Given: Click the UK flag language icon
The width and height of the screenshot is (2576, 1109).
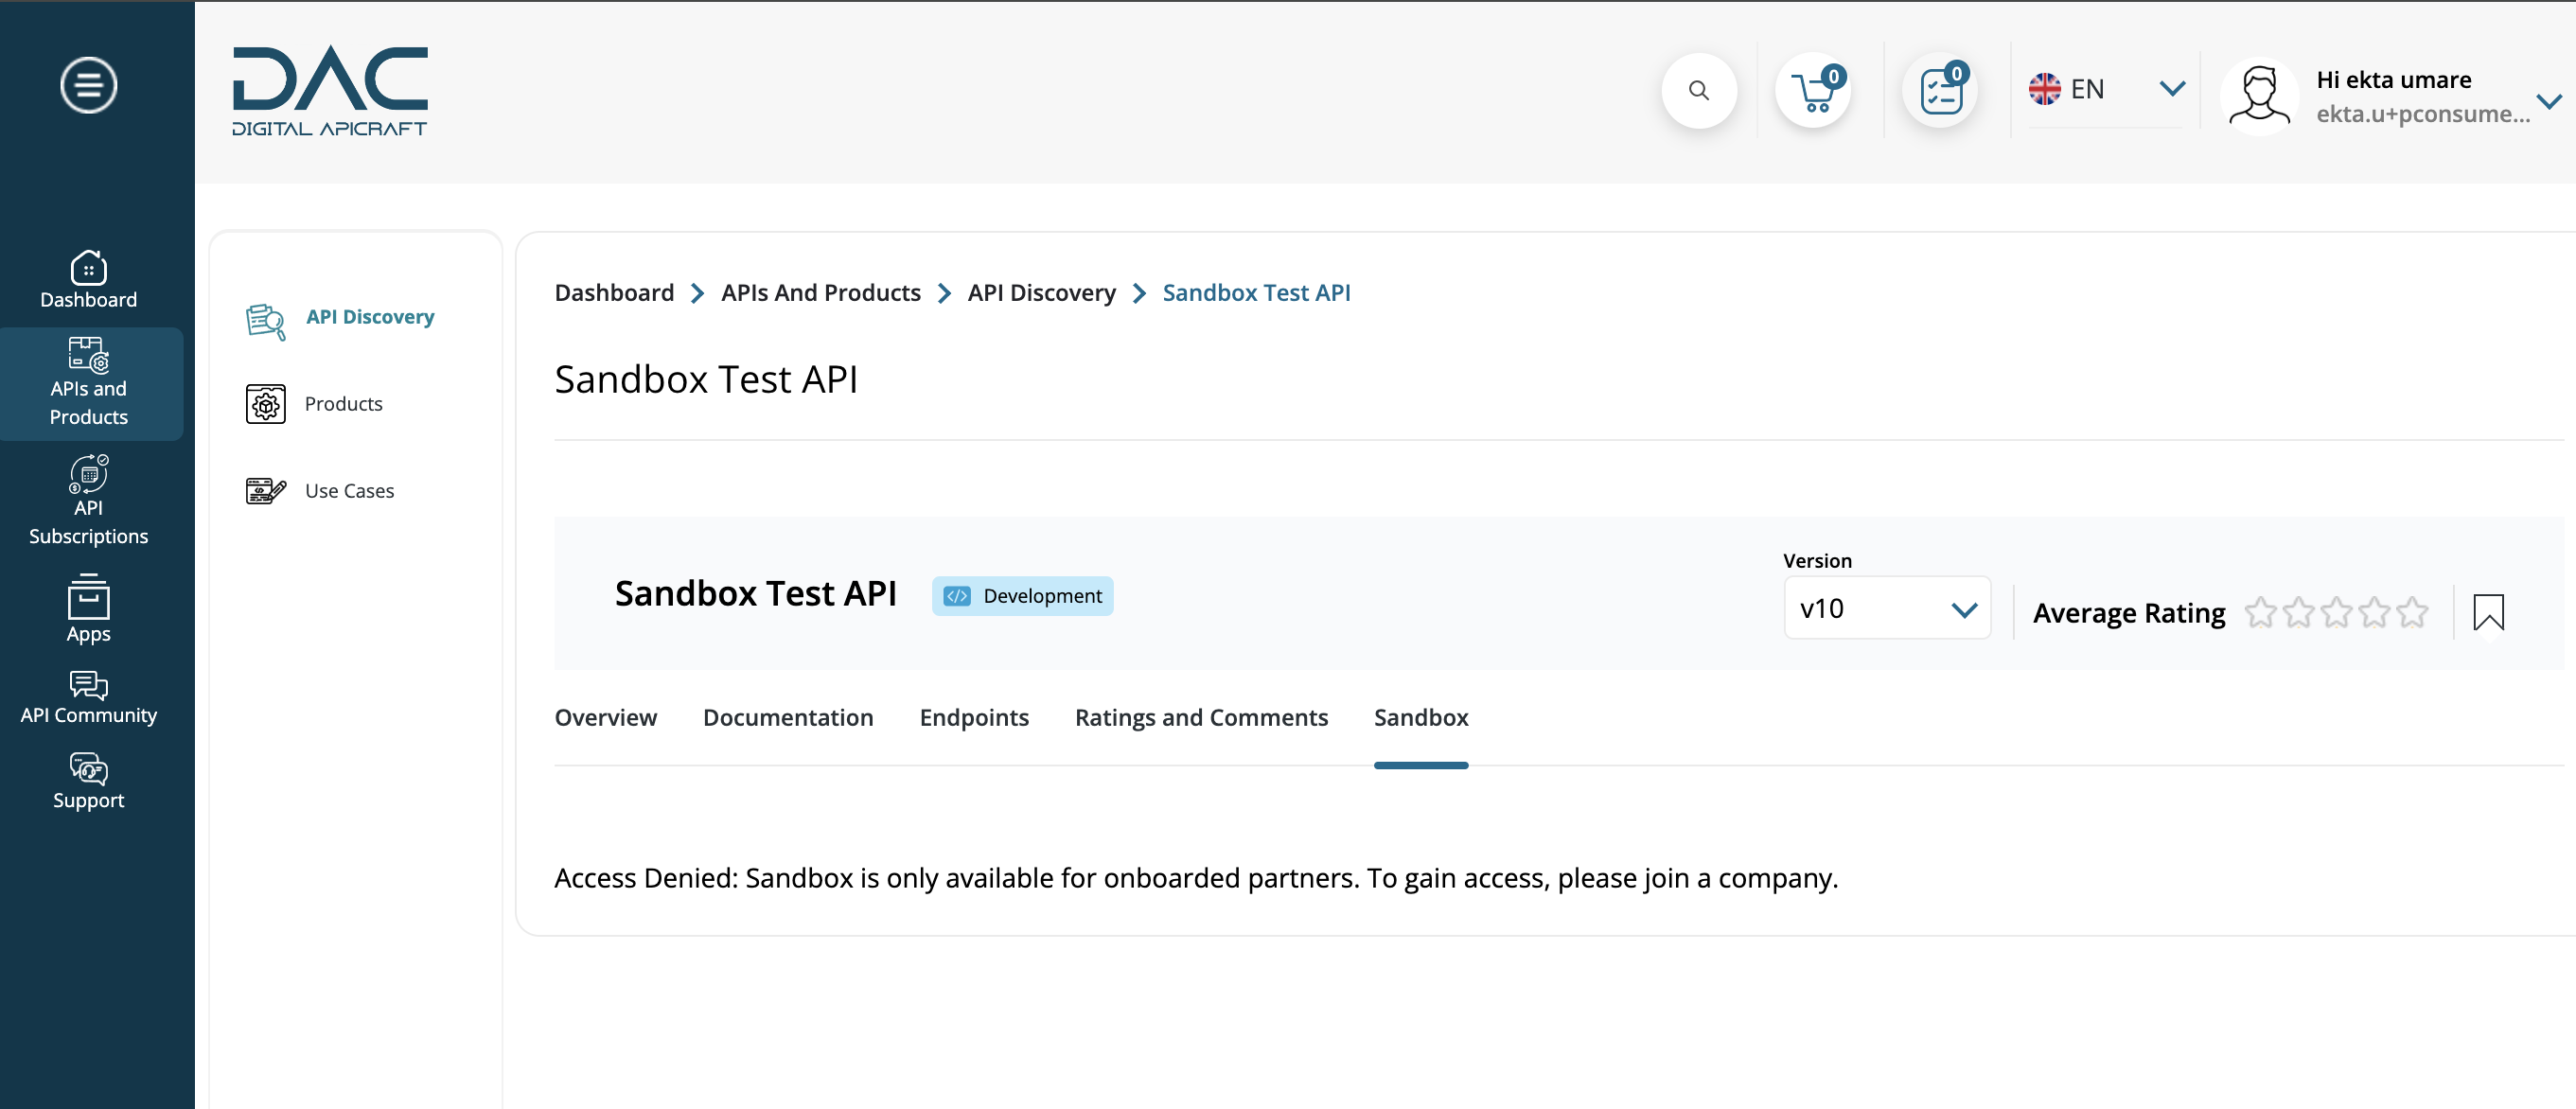Looking at the screenshot, I should point(2044,89).
